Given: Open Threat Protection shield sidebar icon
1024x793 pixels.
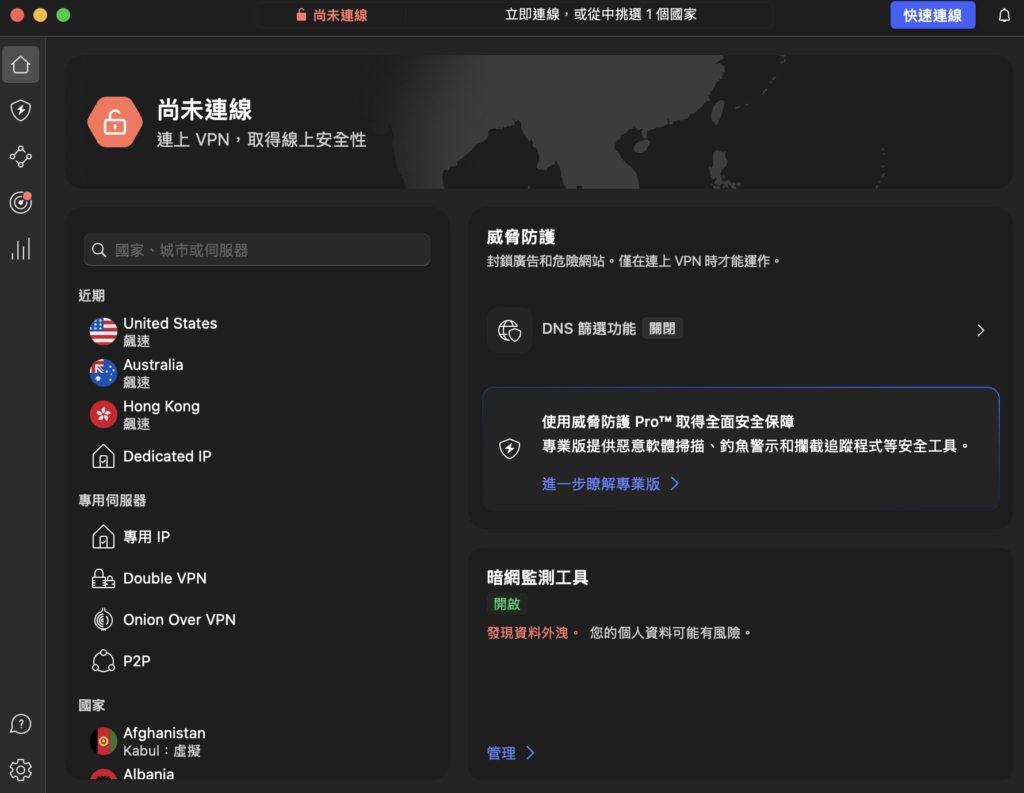Looking at the screenshot, I should (21, 110).
